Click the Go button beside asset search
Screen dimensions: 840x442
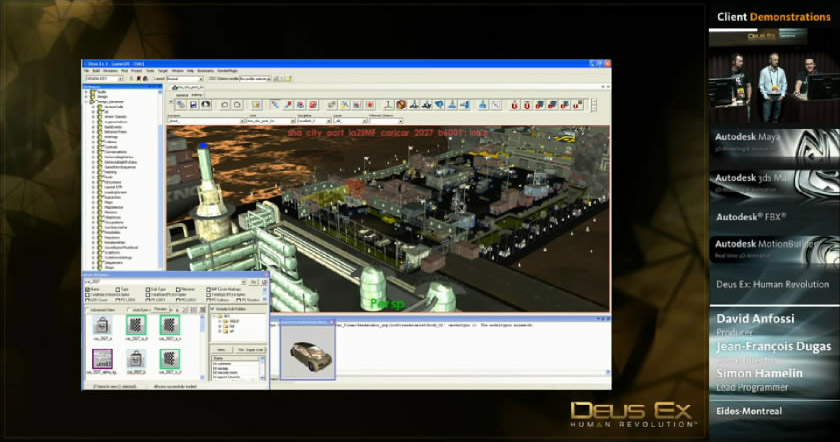(x=254, y=283)
